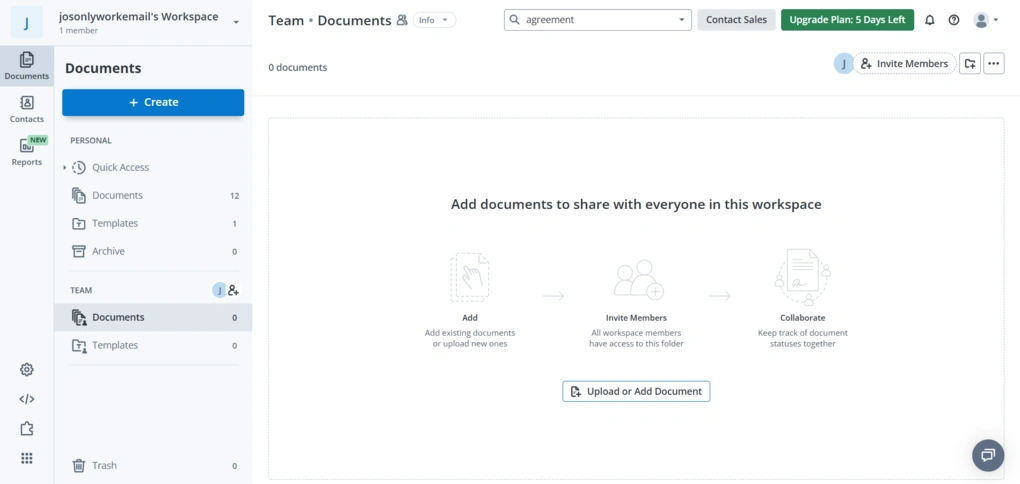Open the workspace switcher dropdown
The height and width of the screenshot is (484, 1020).
click(236, 21)
